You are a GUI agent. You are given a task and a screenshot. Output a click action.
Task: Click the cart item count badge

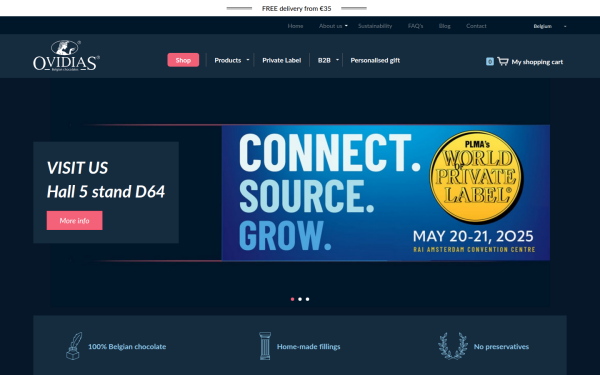pos(490,62)
